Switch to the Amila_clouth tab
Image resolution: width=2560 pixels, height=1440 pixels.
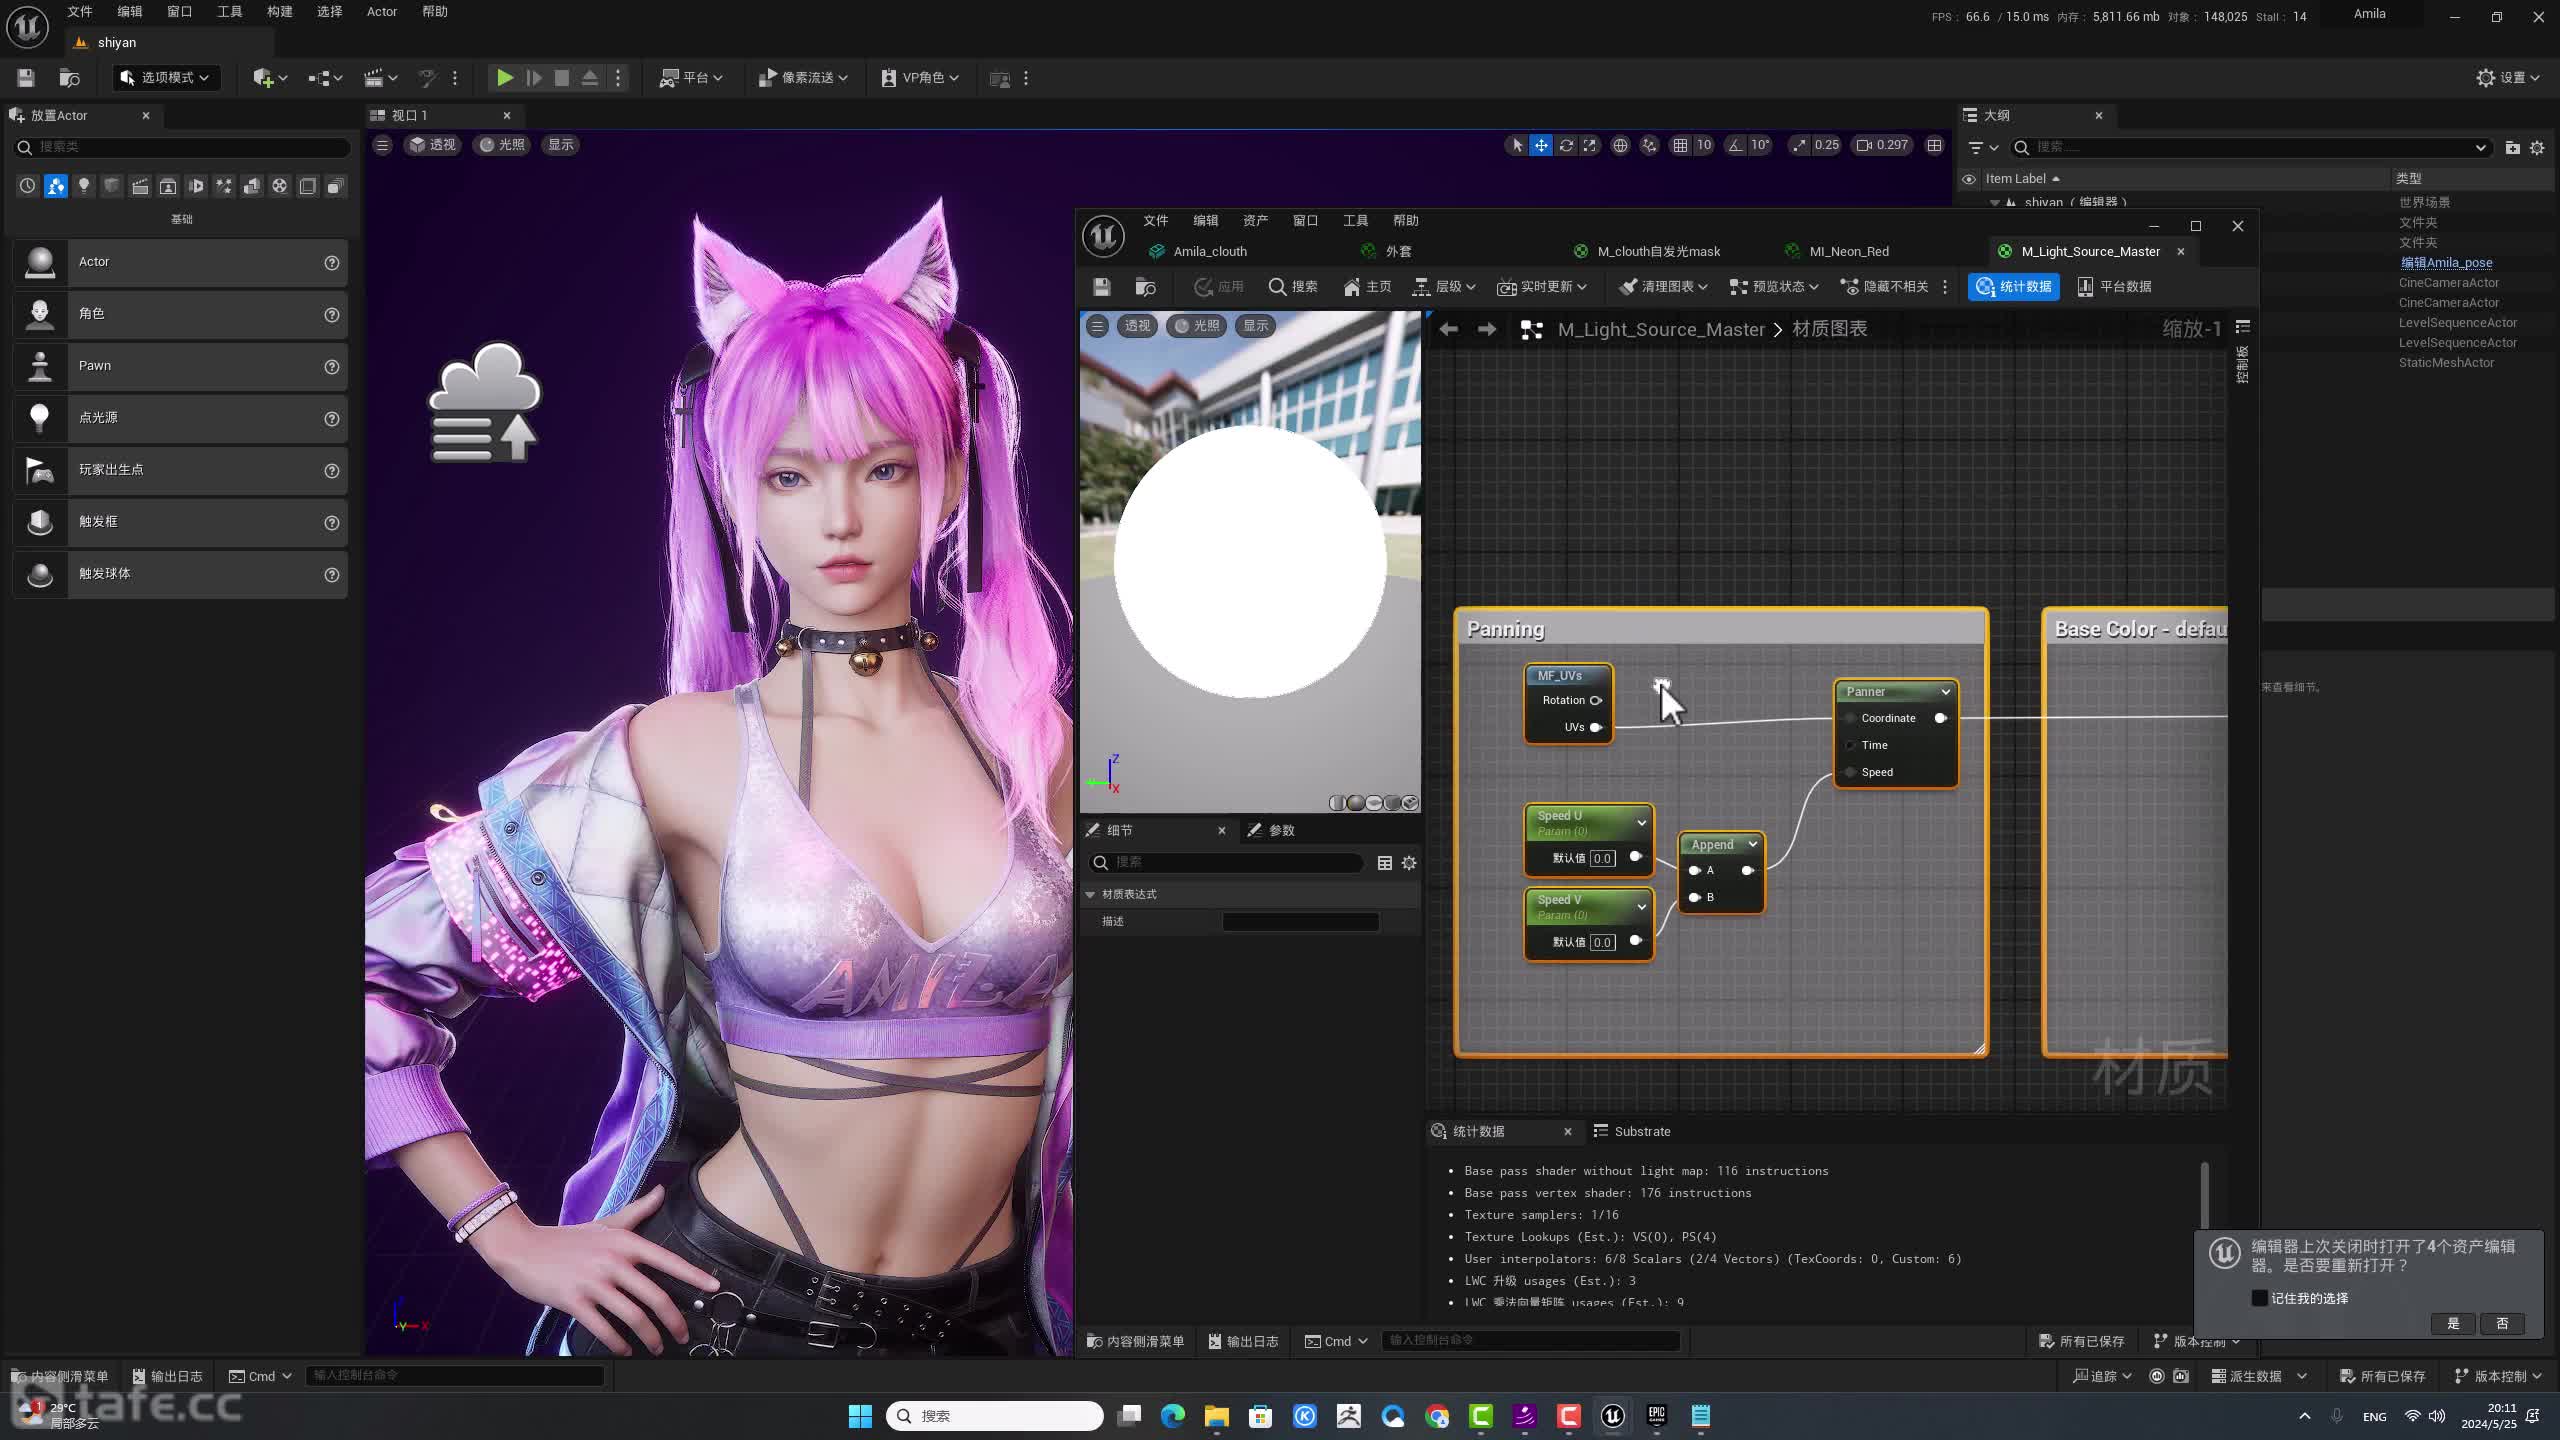tap(1209, 251)
